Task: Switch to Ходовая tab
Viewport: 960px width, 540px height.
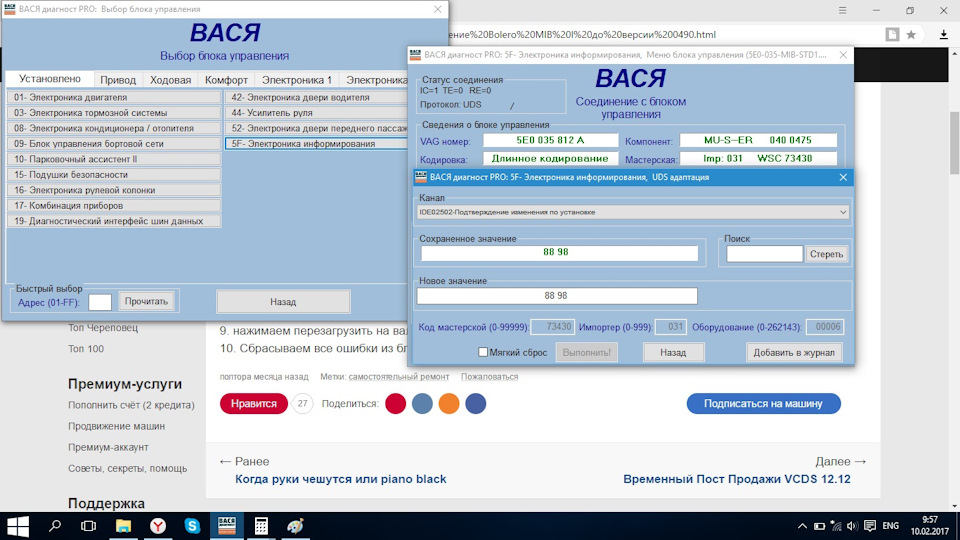Action: pyautogui.click(x=170, y=80)
